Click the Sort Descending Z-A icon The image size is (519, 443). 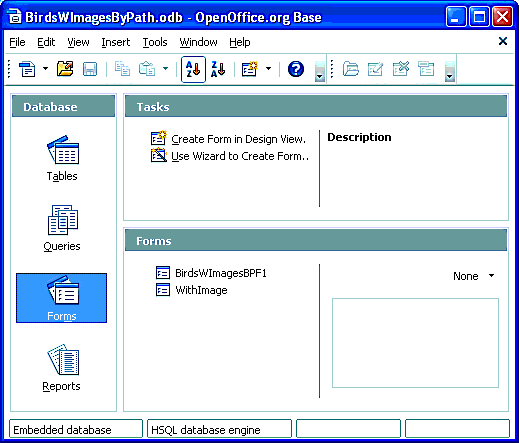pos(218,69)
